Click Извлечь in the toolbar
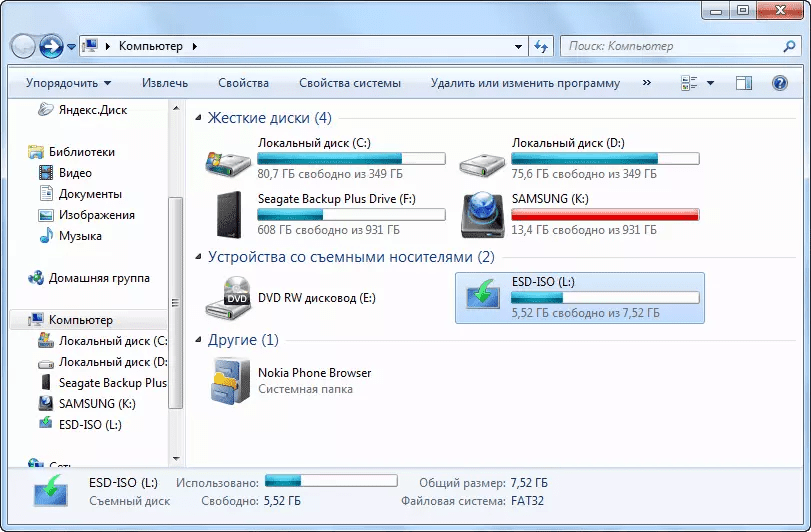The height and width of the screenshot is (532, 811). [165, 83]
